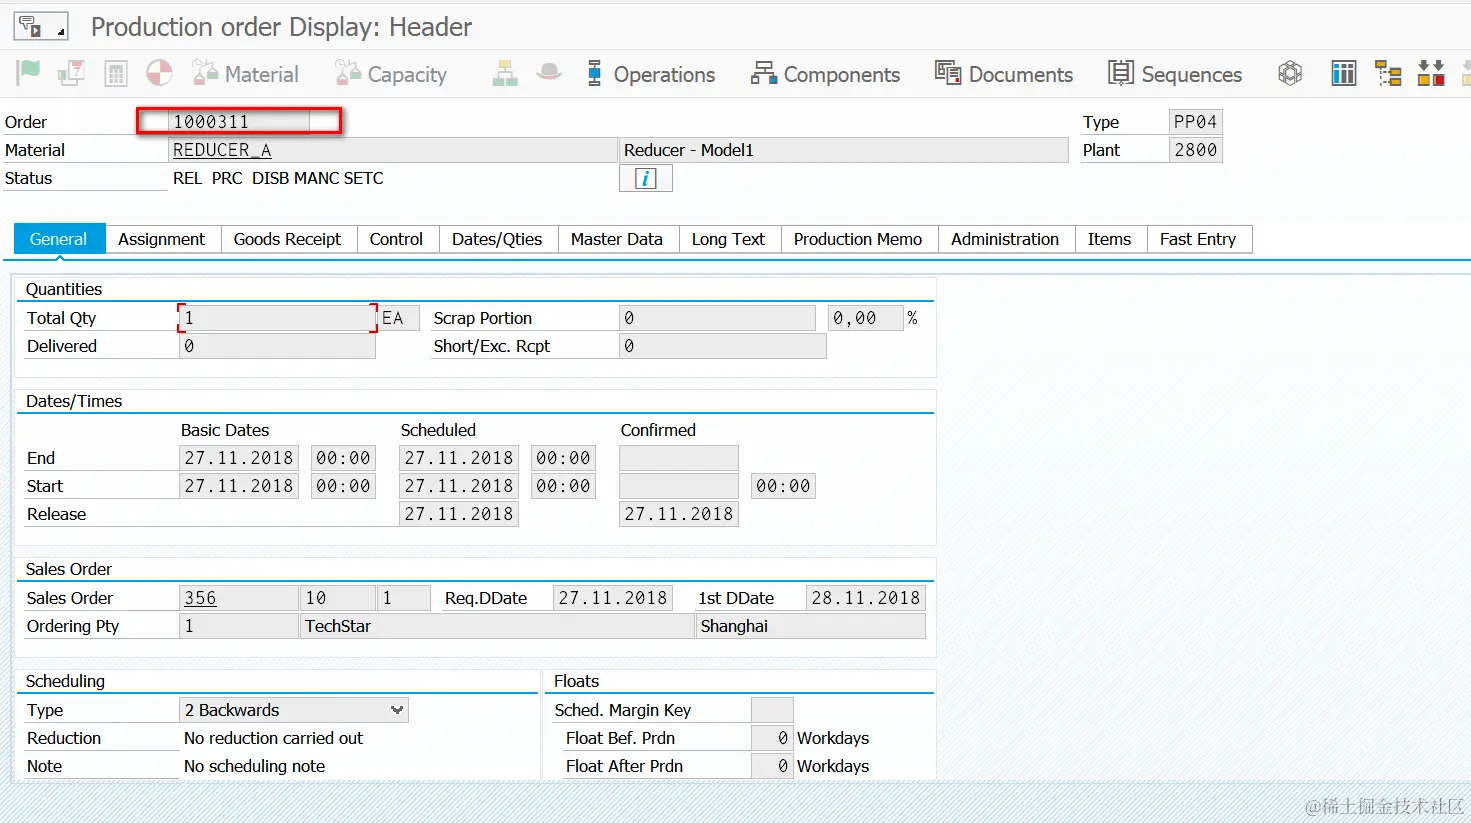
Task: Open the Control tab
Action: point(396,239)
